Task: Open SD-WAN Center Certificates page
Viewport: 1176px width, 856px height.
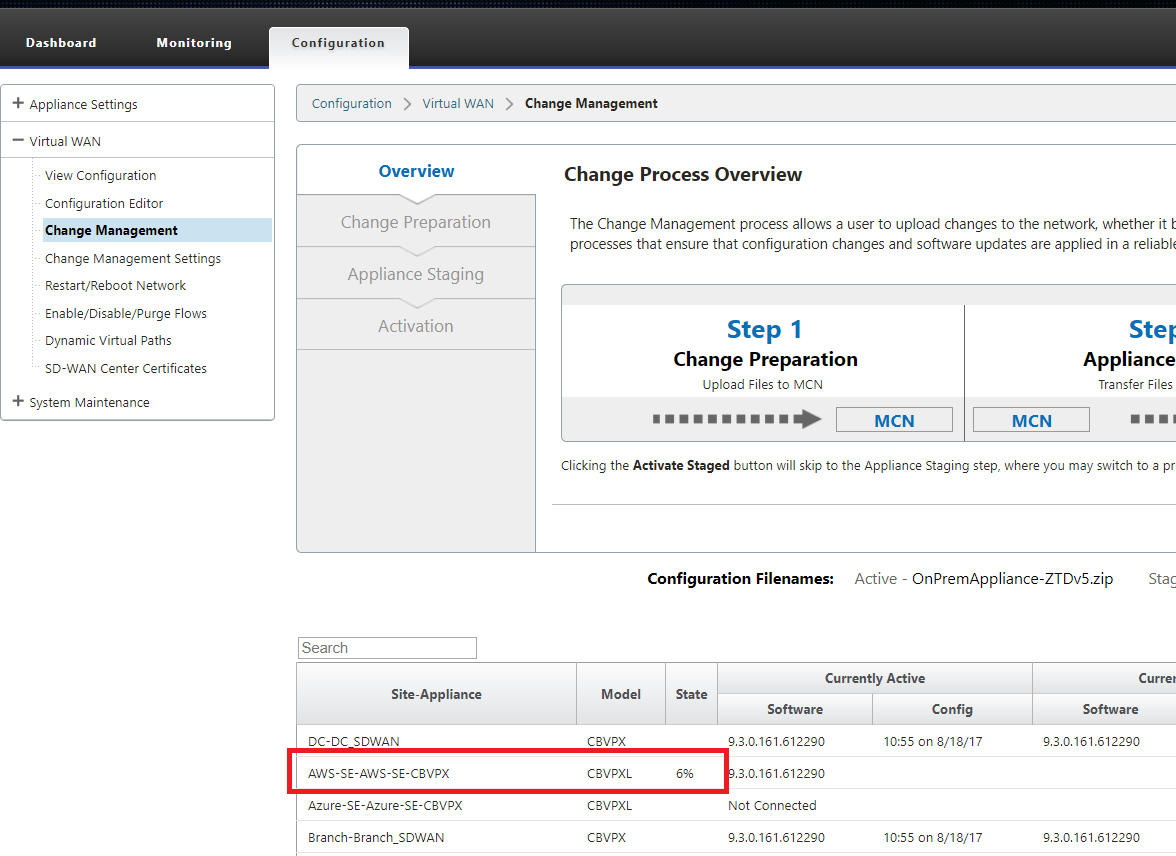Action: pyautogui.click(x=125, y=368)
